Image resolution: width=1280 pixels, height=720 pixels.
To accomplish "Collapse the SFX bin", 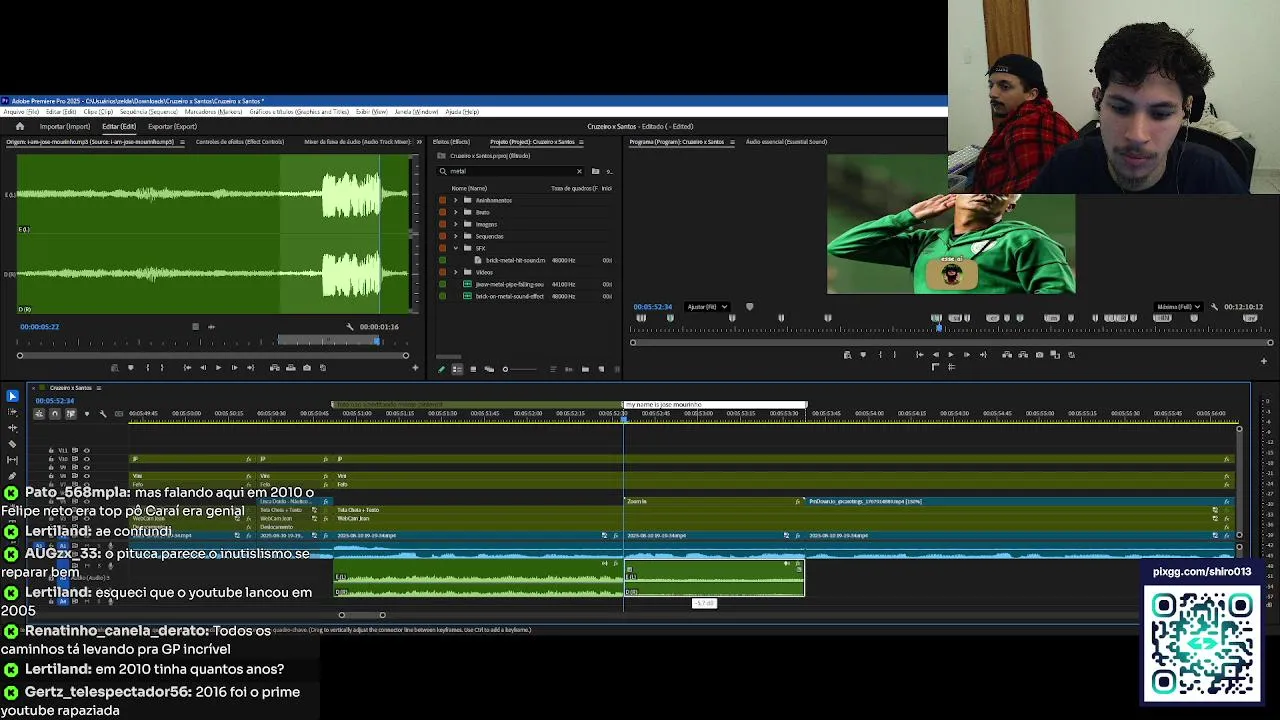I will coord(455,248).
